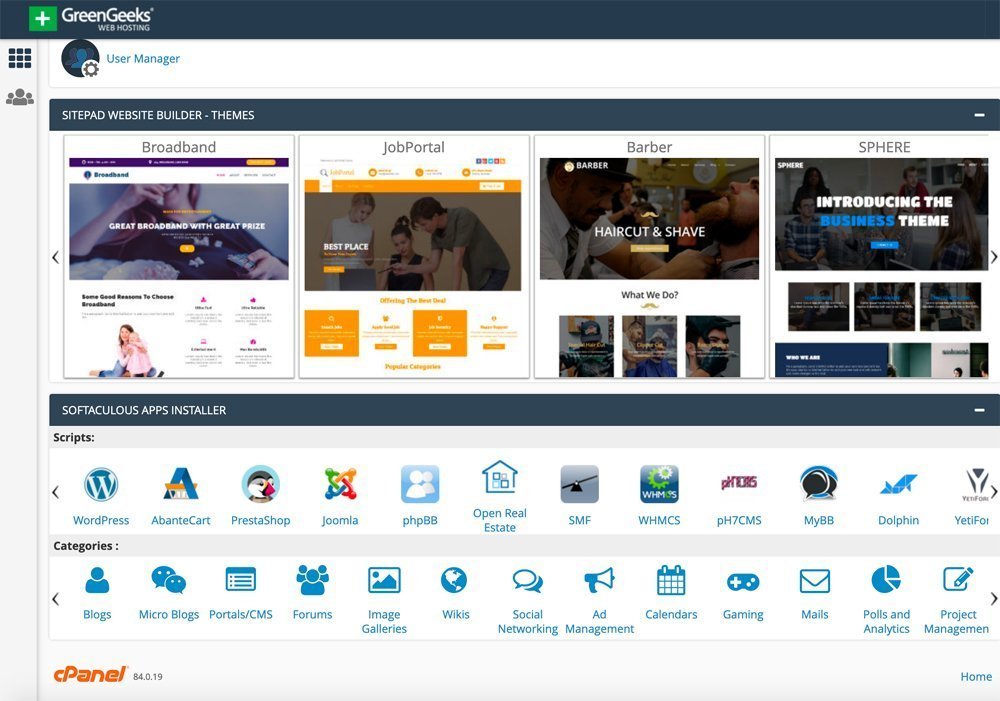
Task: Click the User Manager icon
Action: tap(80, 59)
